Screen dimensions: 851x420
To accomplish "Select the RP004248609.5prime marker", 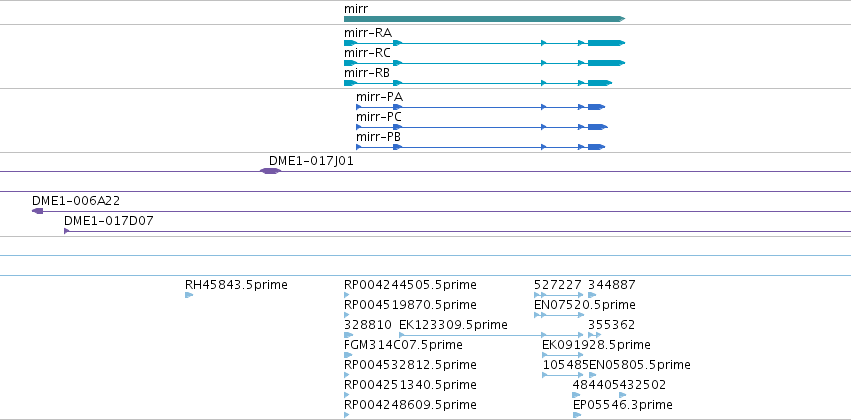I will (x=346, y=415).
